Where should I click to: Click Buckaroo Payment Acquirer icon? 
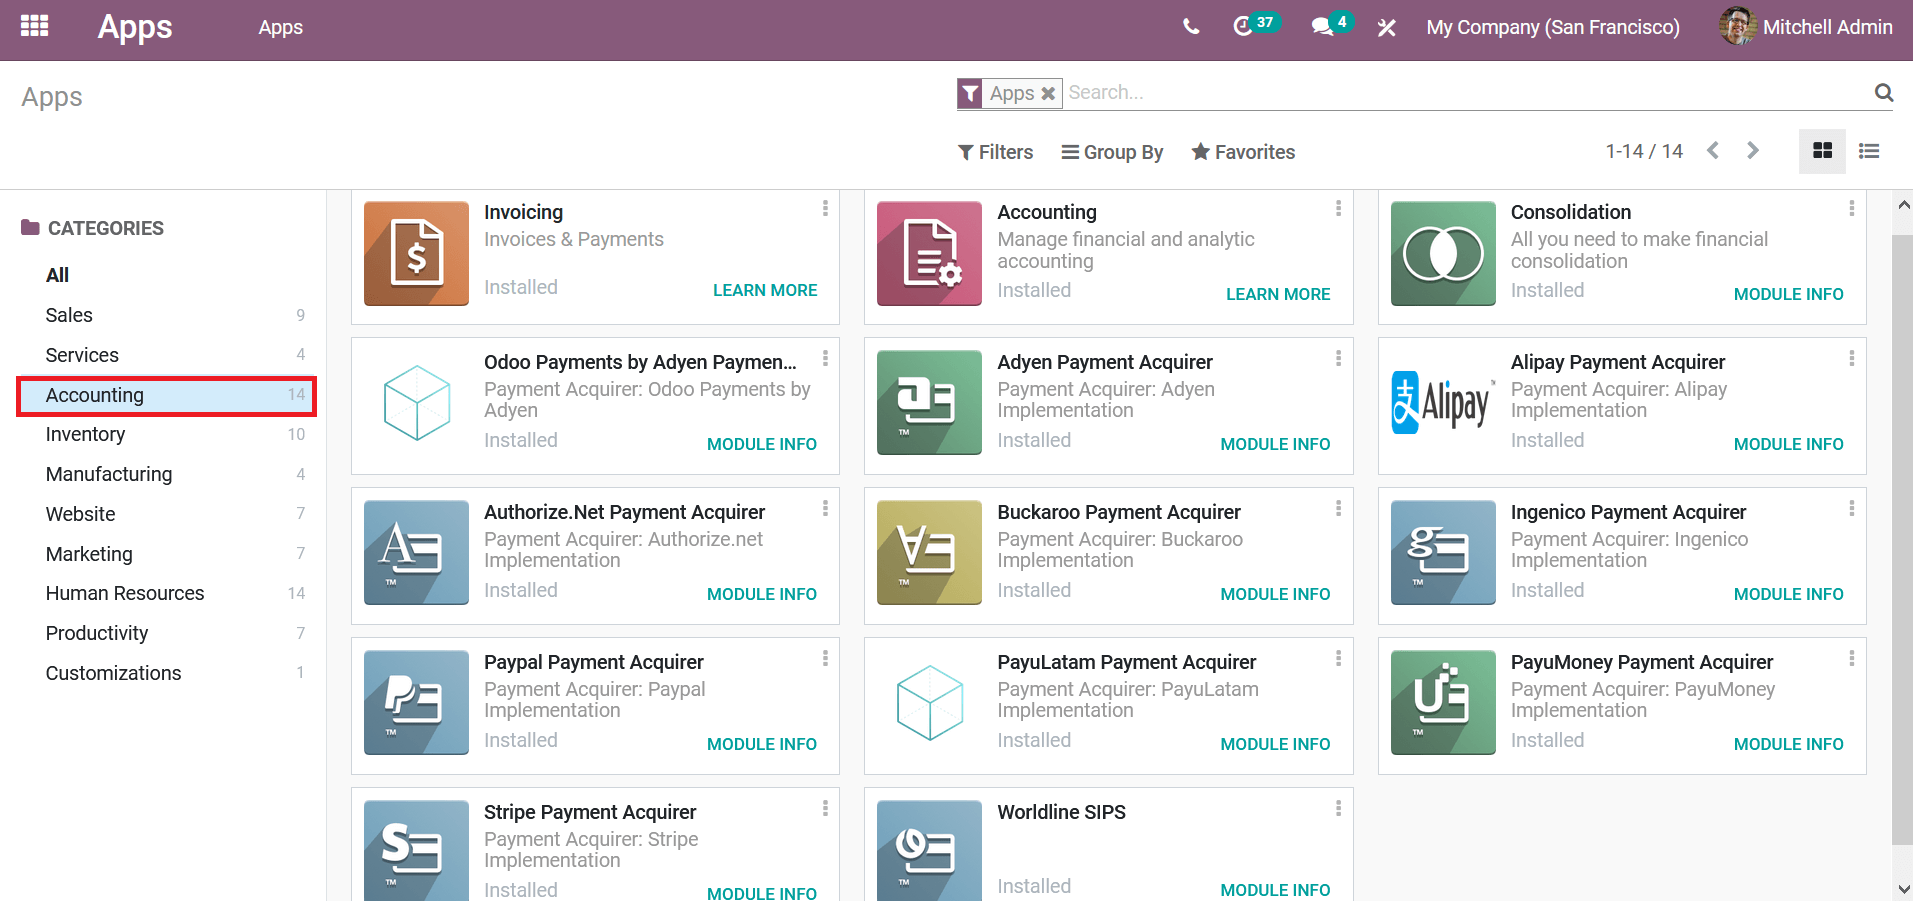pyautogui.click(x=929, y=553)
